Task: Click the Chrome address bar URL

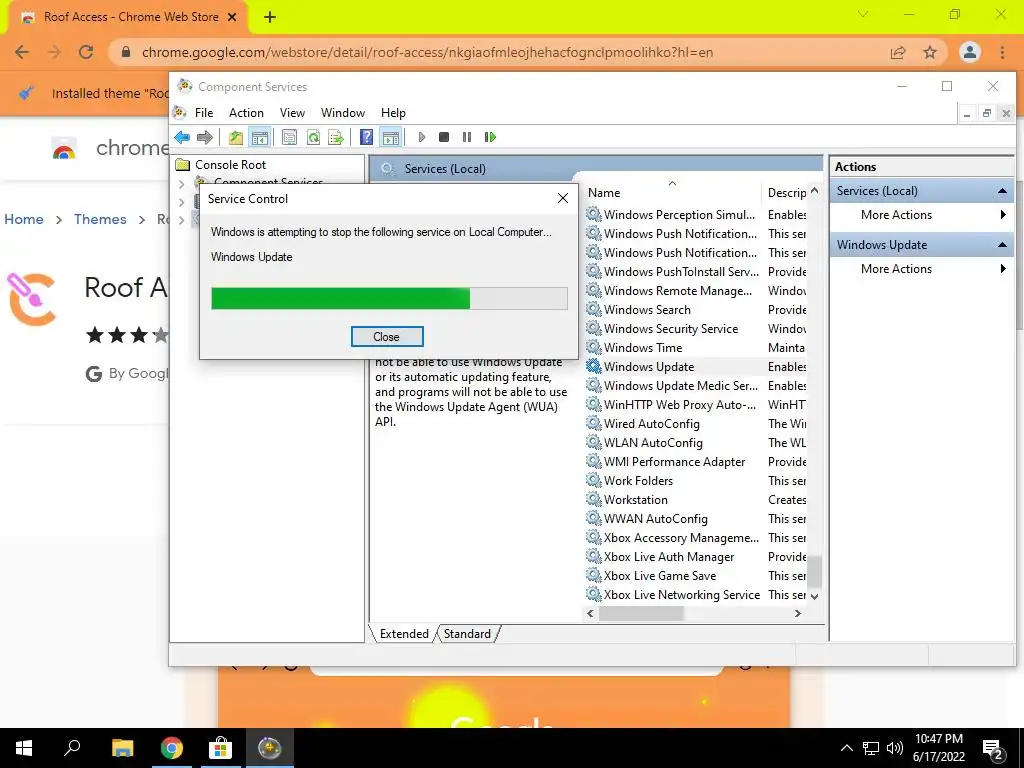Action: click(427, 52)
